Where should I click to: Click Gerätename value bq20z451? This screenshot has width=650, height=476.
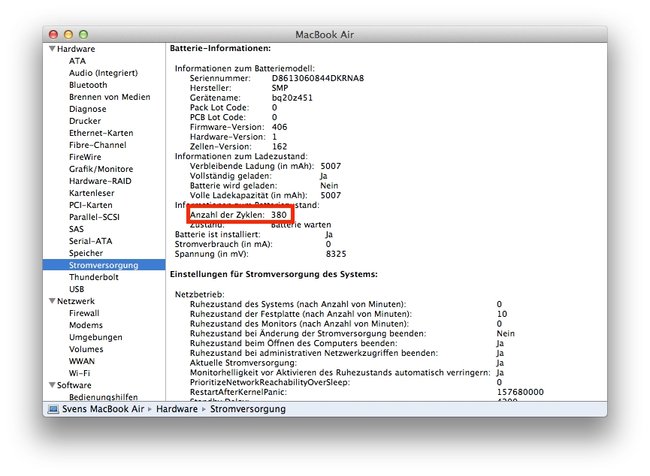(x=292, y=98)
